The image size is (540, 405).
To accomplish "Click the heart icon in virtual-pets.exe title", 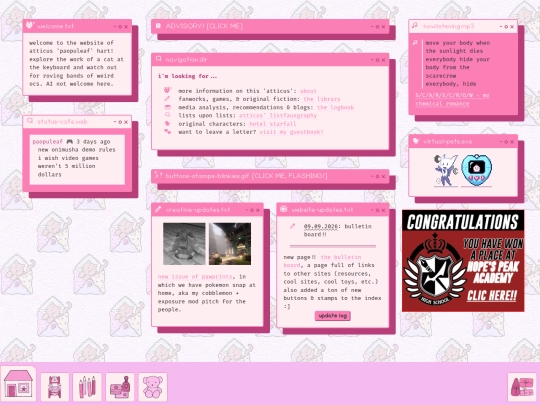I will click(x=416, y=141).
